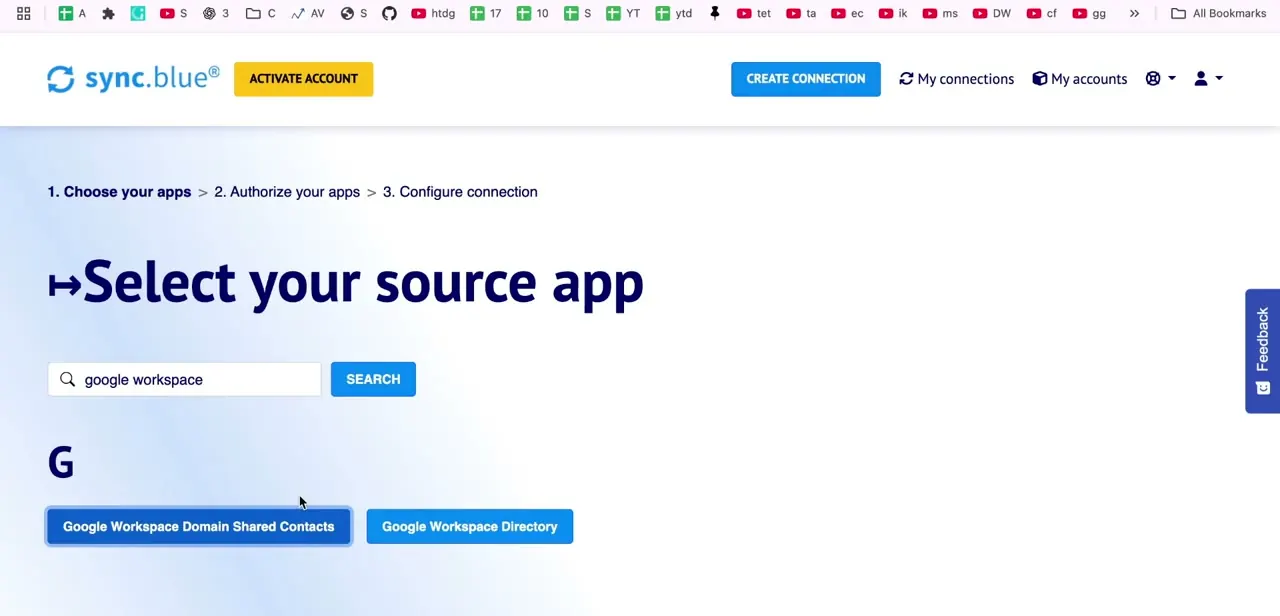Open the YouTube bookmark labeled tet
Screen dimensions: 1280x616
click(754, 14)
